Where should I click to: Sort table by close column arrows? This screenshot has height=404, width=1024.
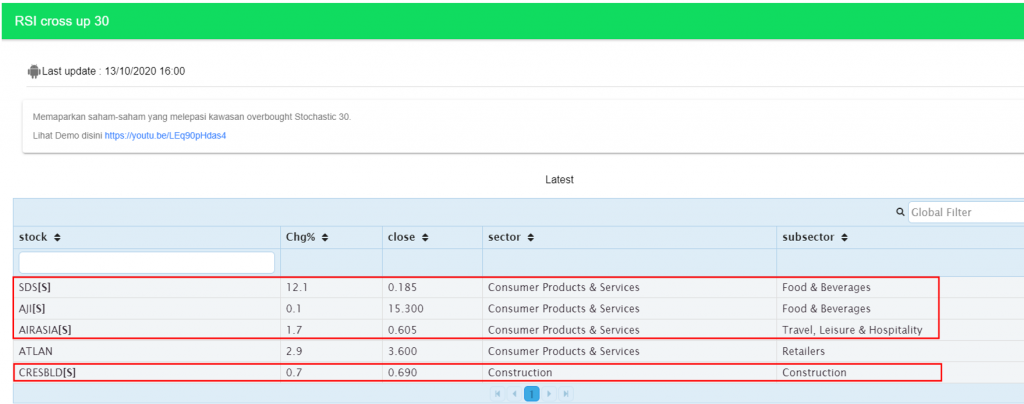[425, 238]
